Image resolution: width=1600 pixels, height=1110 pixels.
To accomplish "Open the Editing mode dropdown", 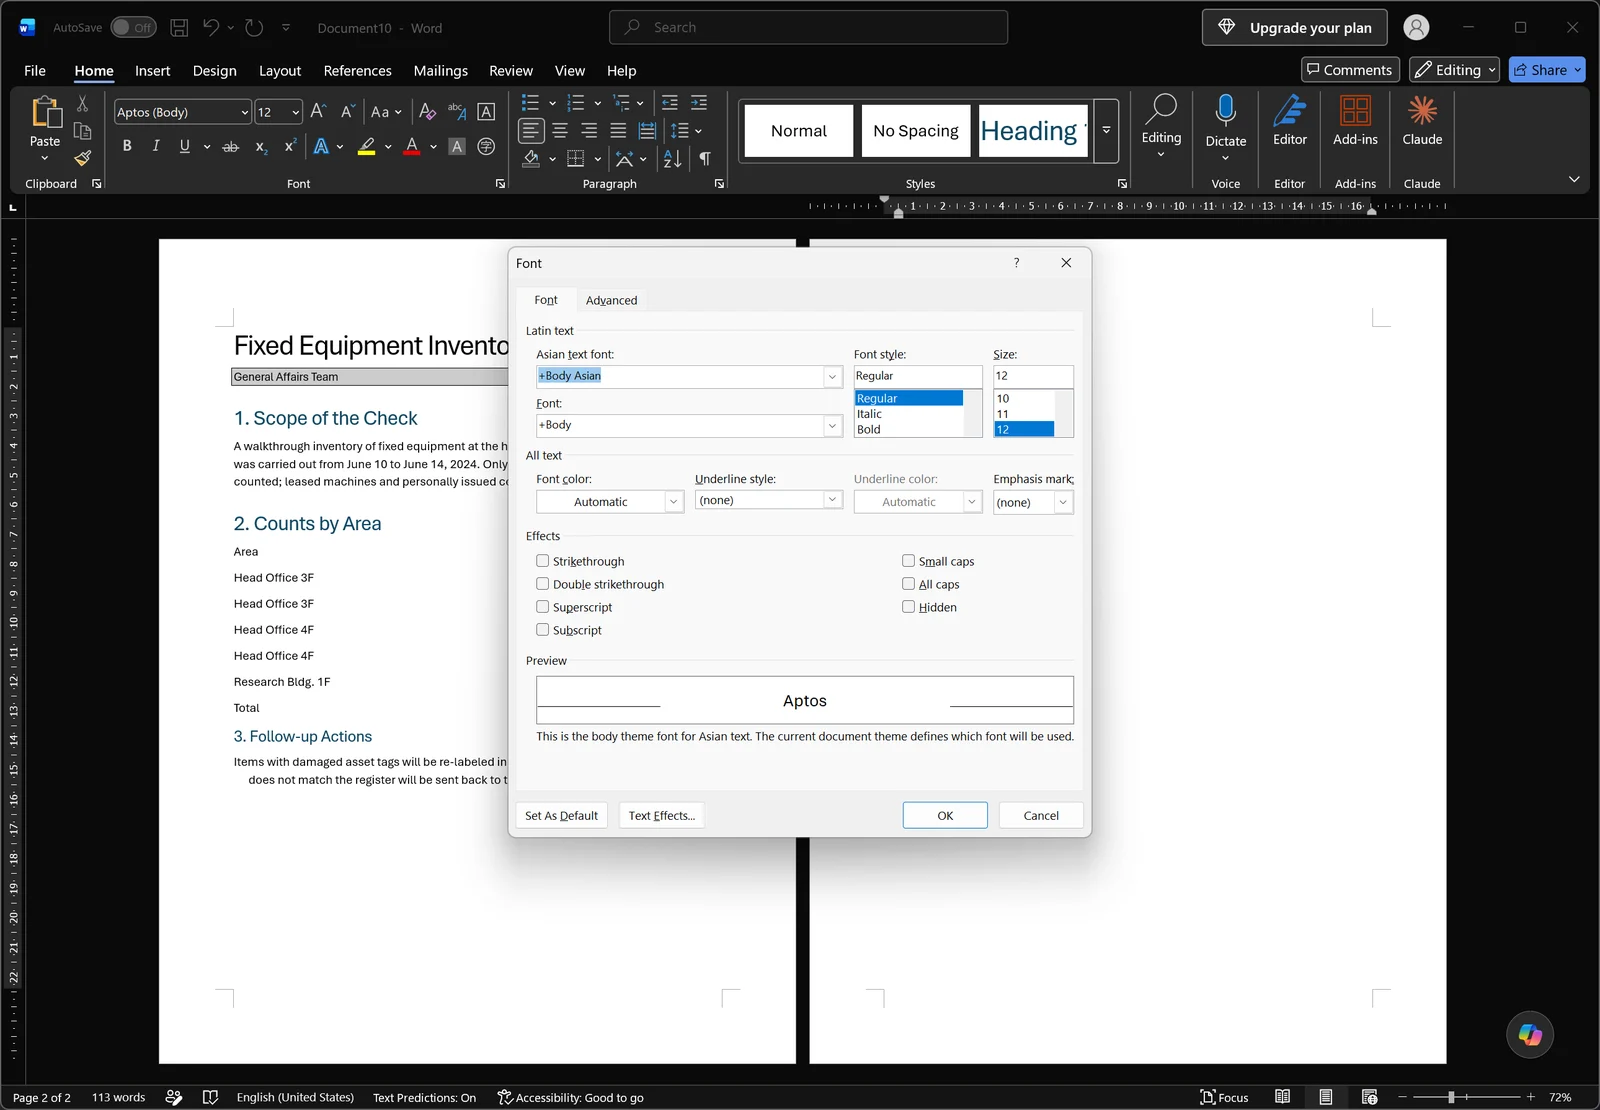I will point(1455,70).
